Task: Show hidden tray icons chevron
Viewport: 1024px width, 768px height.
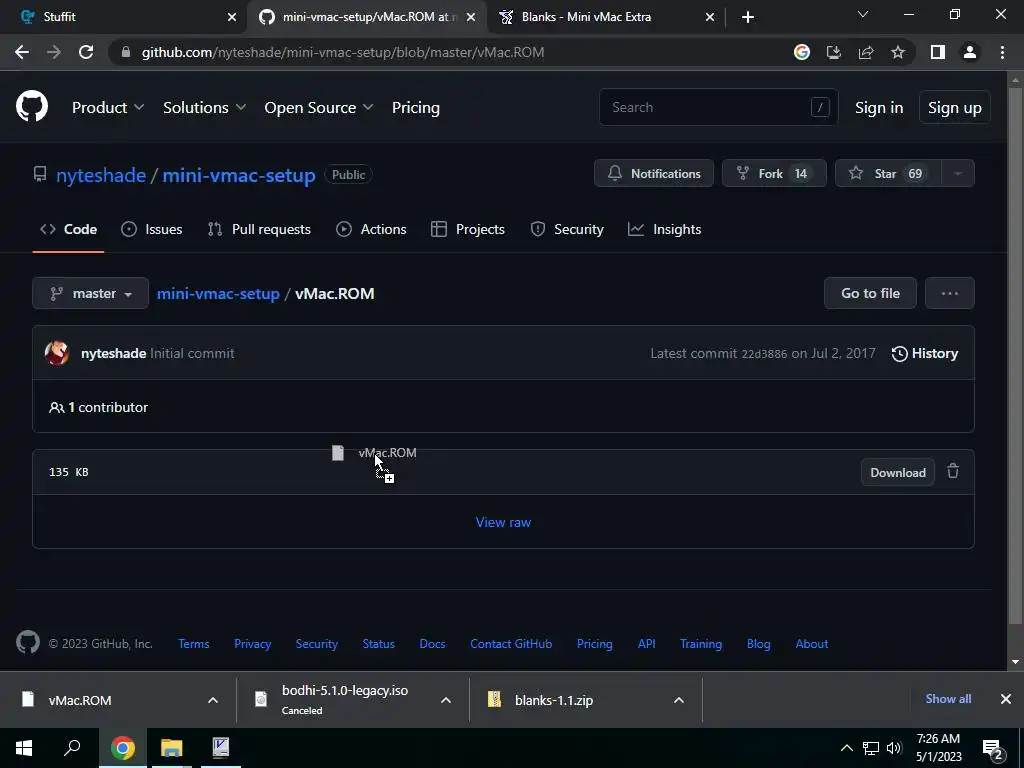Action: click(846, 748)
